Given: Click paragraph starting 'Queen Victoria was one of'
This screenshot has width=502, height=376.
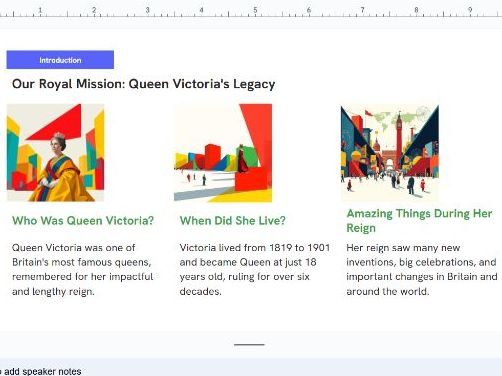Looking at the screenshot, I should (x=83, y=269).
